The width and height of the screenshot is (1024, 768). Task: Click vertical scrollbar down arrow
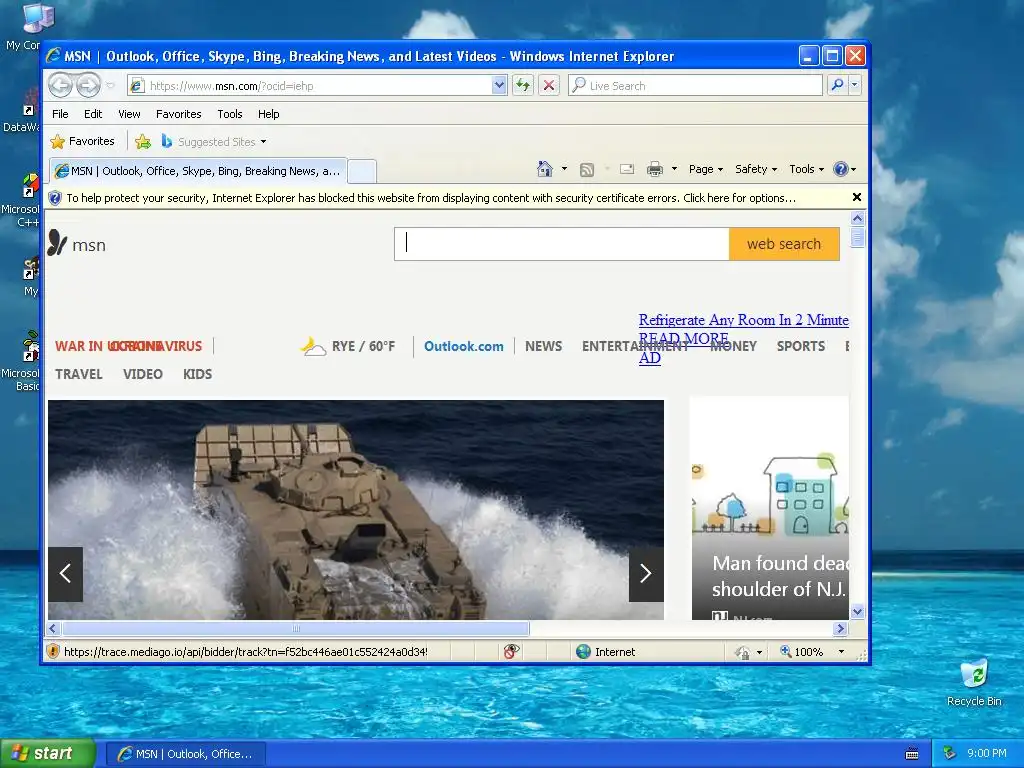coord(857,612)
